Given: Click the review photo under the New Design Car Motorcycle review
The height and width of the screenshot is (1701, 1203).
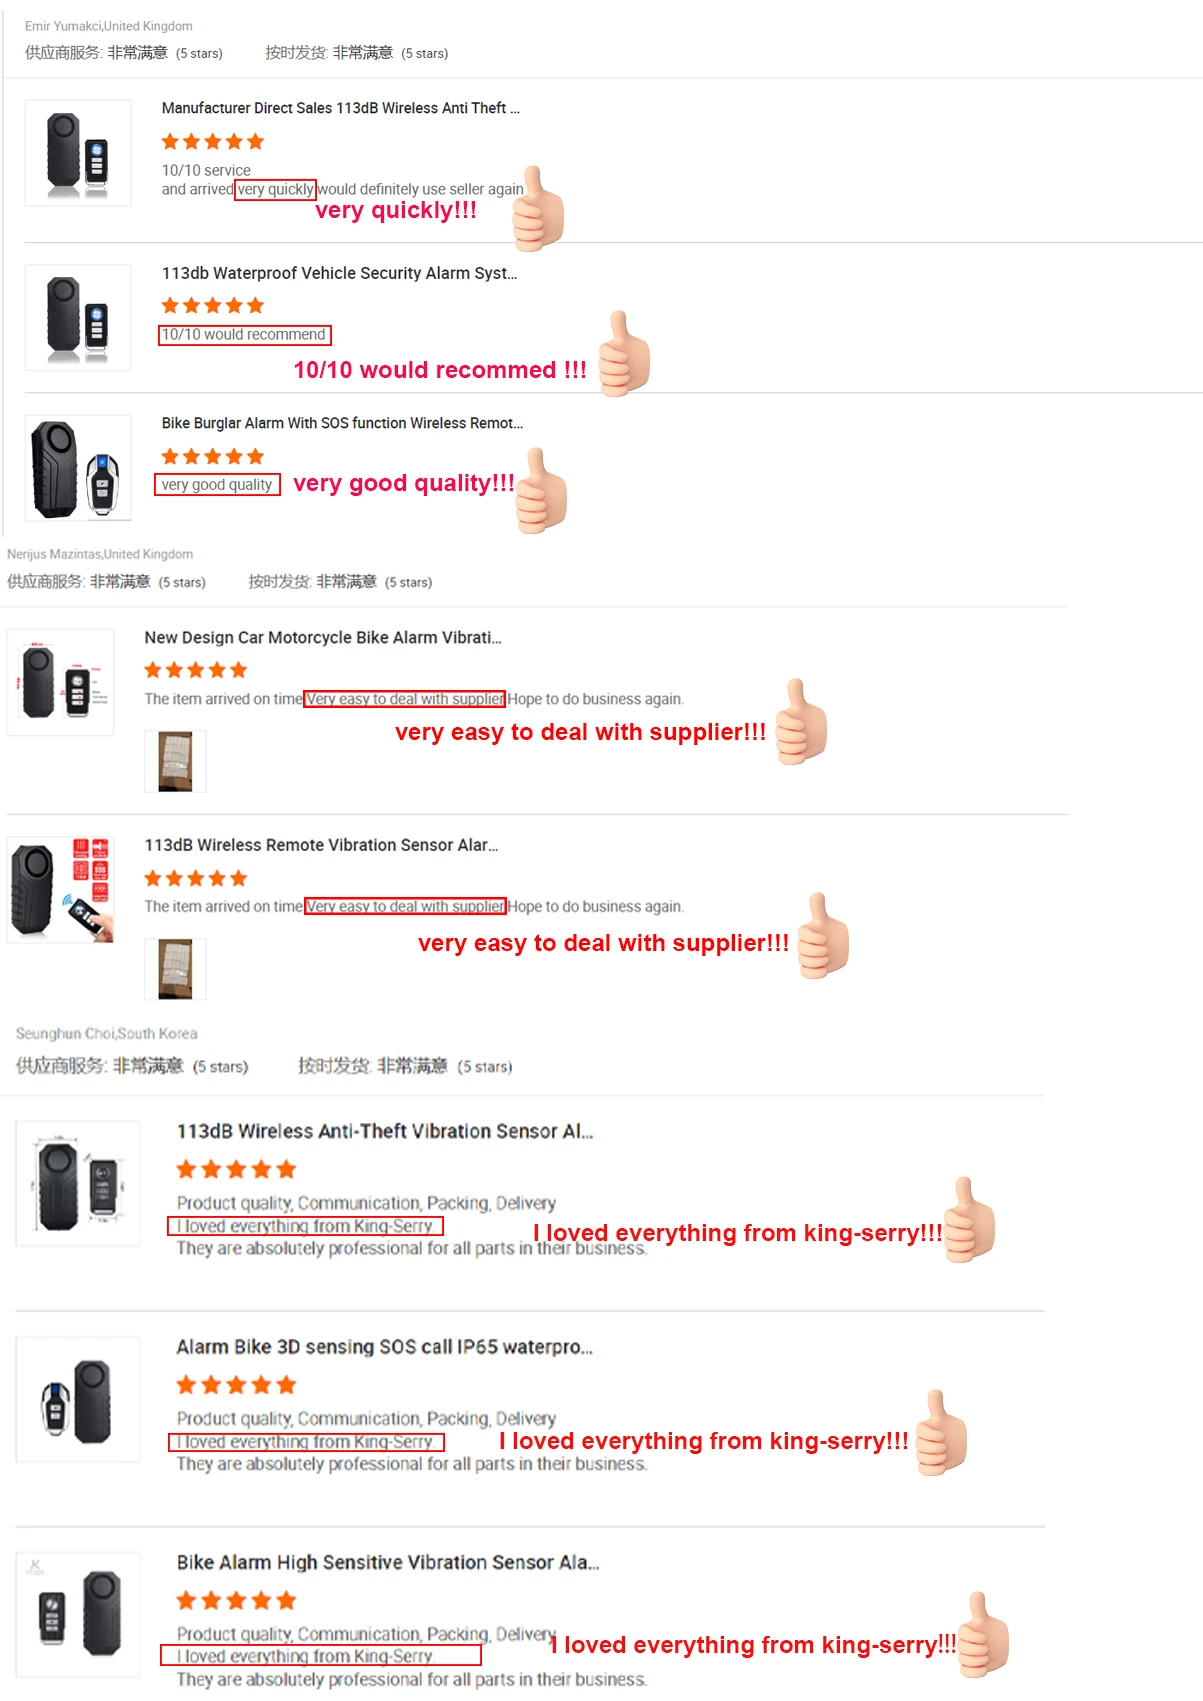Looking at the screenshot, I should [176, 761].
